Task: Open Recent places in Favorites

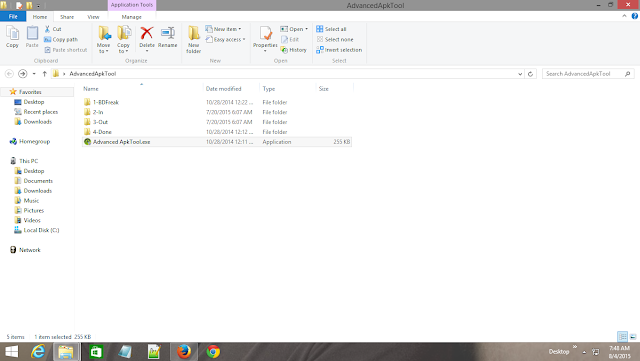Action: (x=40, y=112)
